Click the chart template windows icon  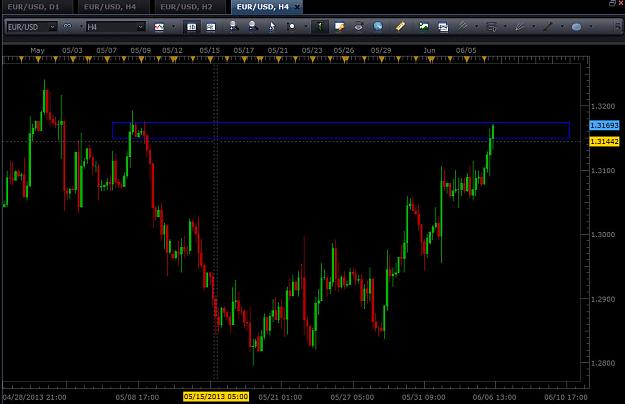pyautogui.click(x=443, y=27)
